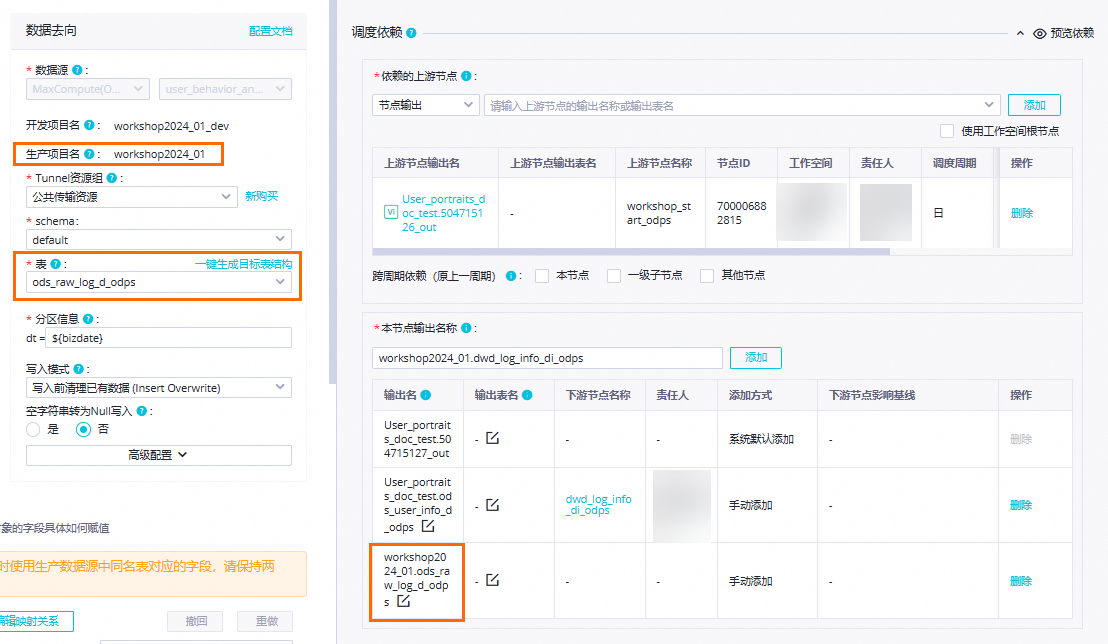The image size is (1108, 644).
Task: Click help icon next to 数据源 label
Action: (x=77, y=70)
